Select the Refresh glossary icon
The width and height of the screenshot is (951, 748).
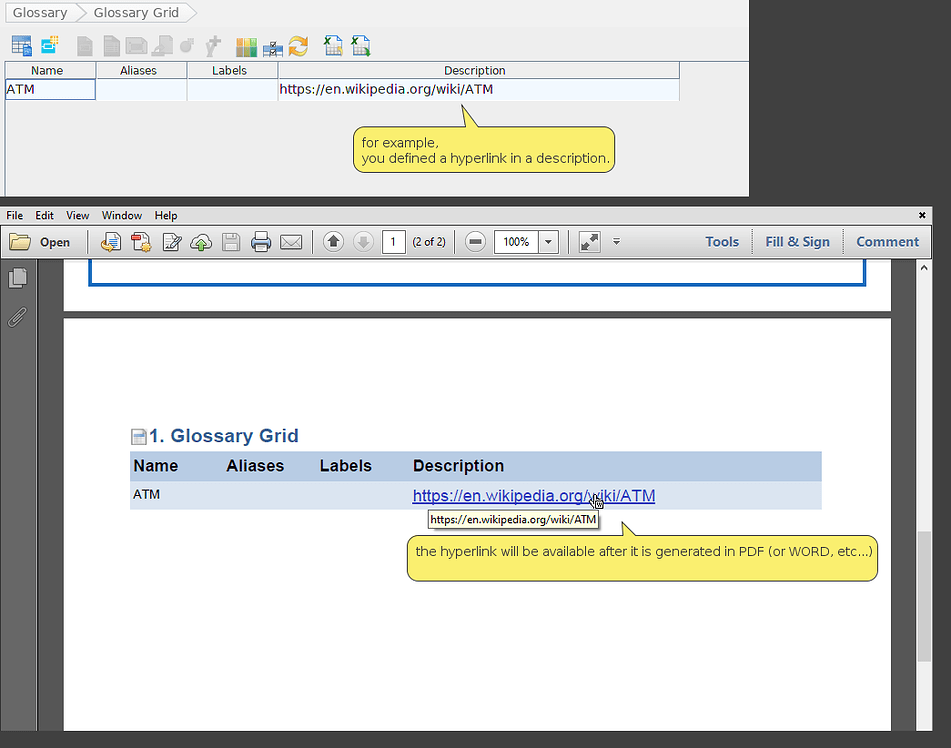click(296, 45)
